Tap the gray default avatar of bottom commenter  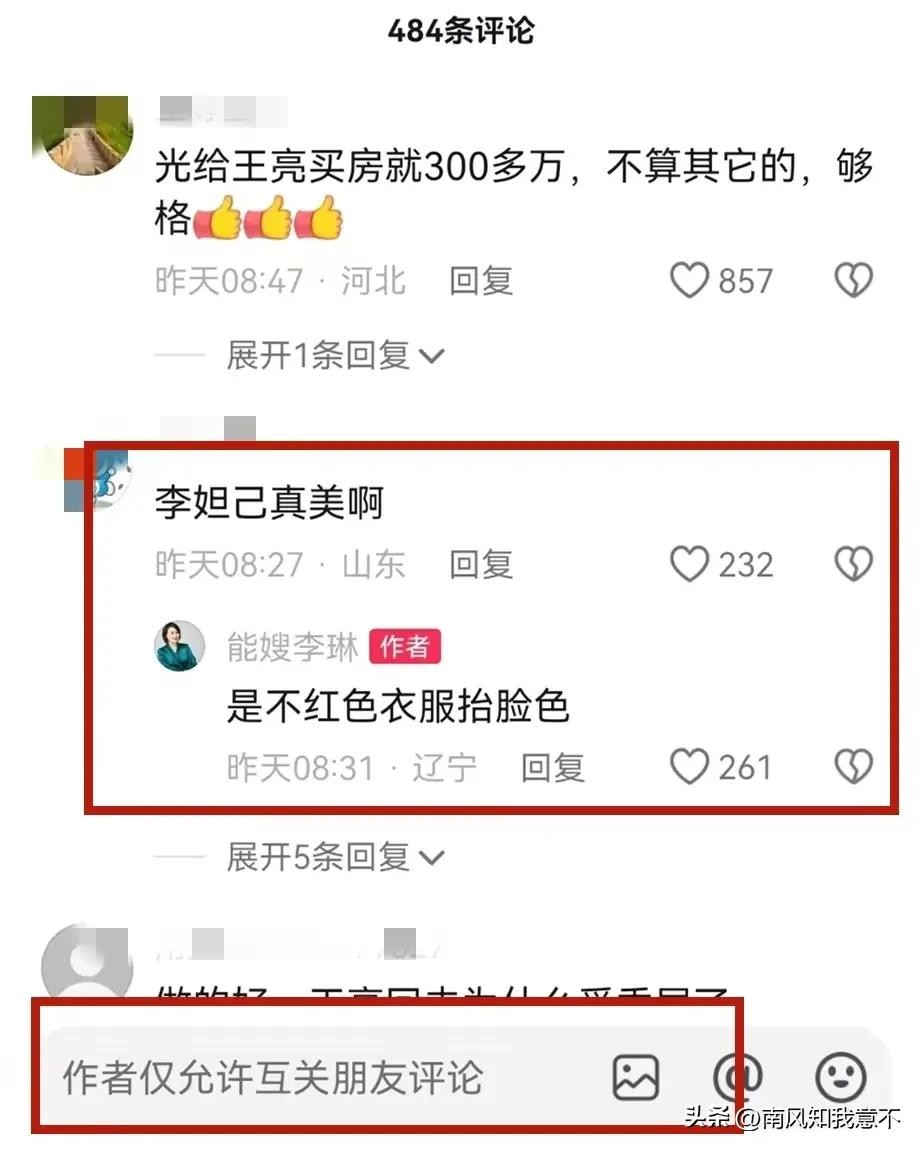point(87,962)
